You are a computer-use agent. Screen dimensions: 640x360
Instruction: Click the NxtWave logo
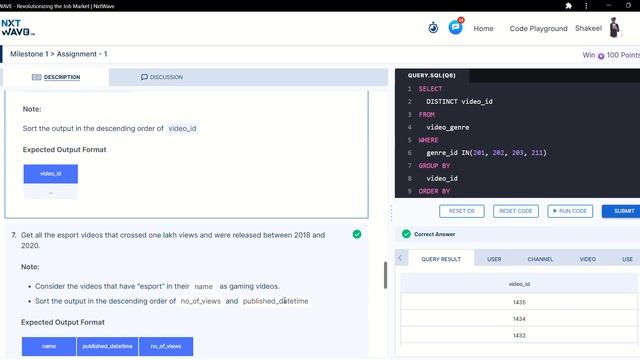pos(18,28)
